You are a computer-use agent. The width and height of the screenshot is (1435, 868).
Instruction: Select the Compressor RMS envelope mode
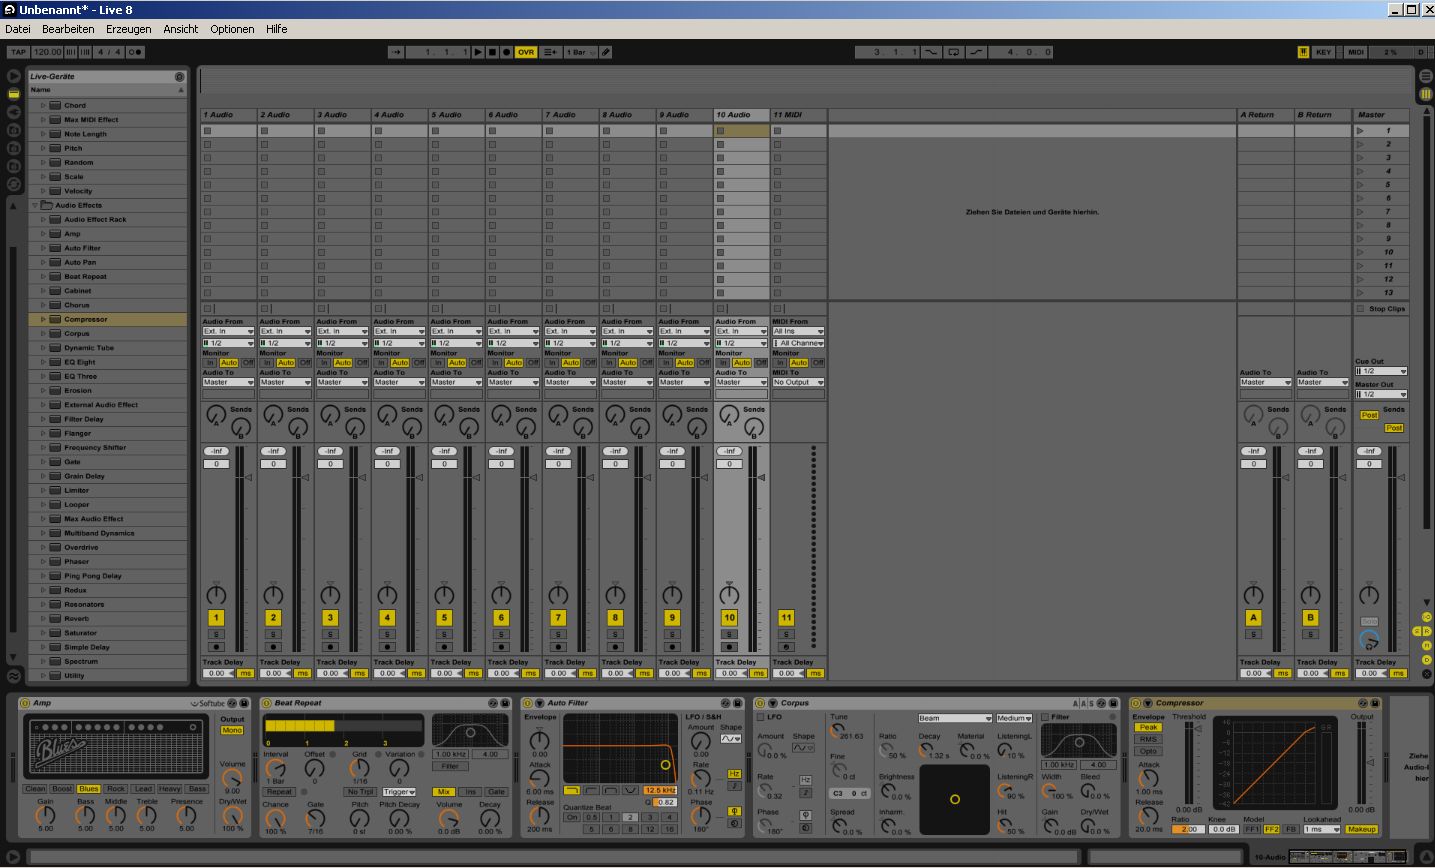pos(1148,739)
